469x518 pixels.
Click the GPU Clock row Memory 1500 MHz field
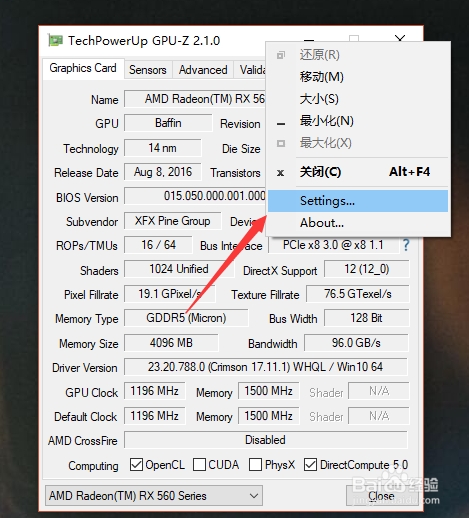[x=269, y=391]
